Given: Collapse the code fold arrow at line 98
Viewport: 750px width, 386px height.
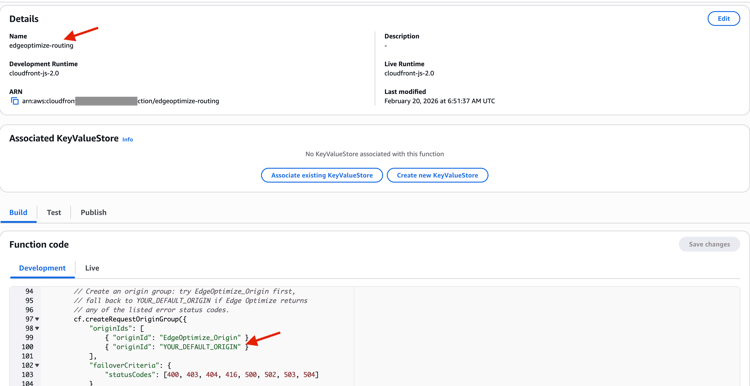Looking at the screenshot, I should pyautogui.click(x=37, y=328).
